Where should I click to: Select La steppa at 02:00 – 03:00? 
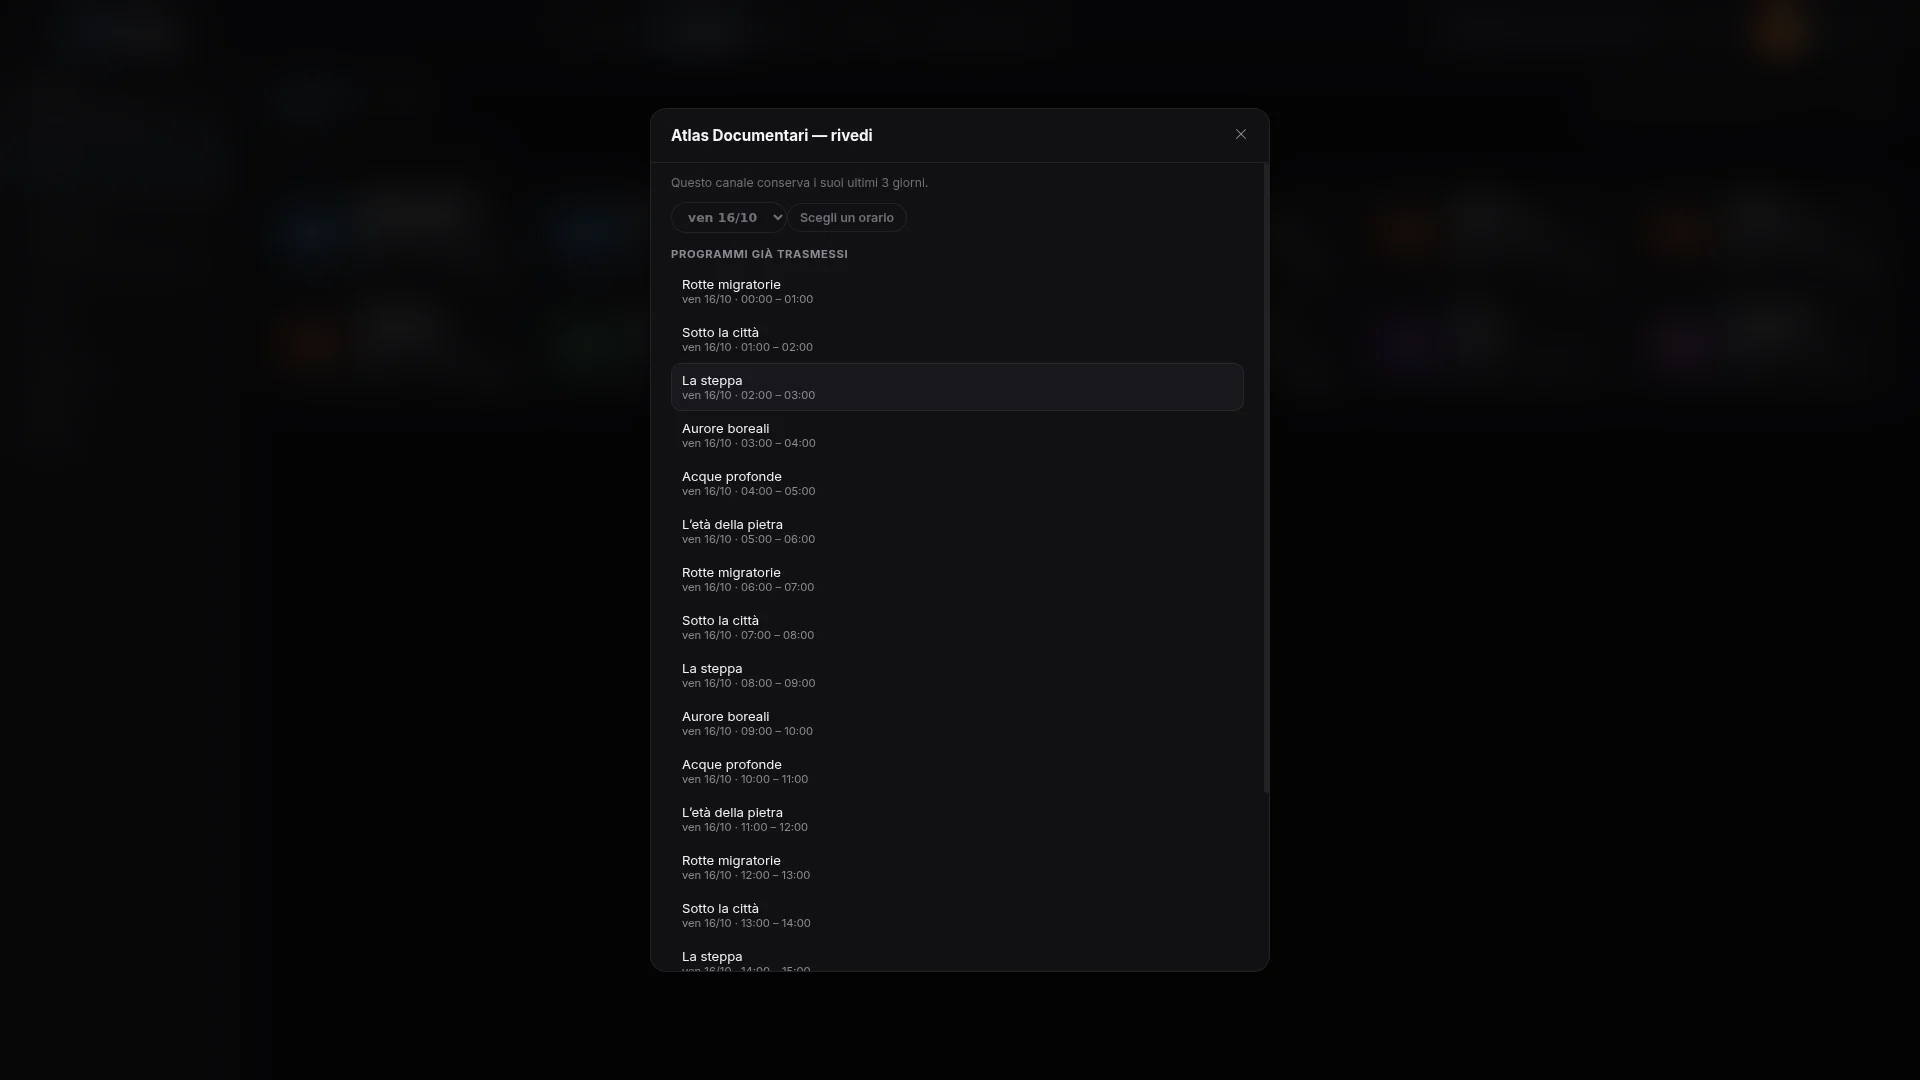(x=957, y=387)
